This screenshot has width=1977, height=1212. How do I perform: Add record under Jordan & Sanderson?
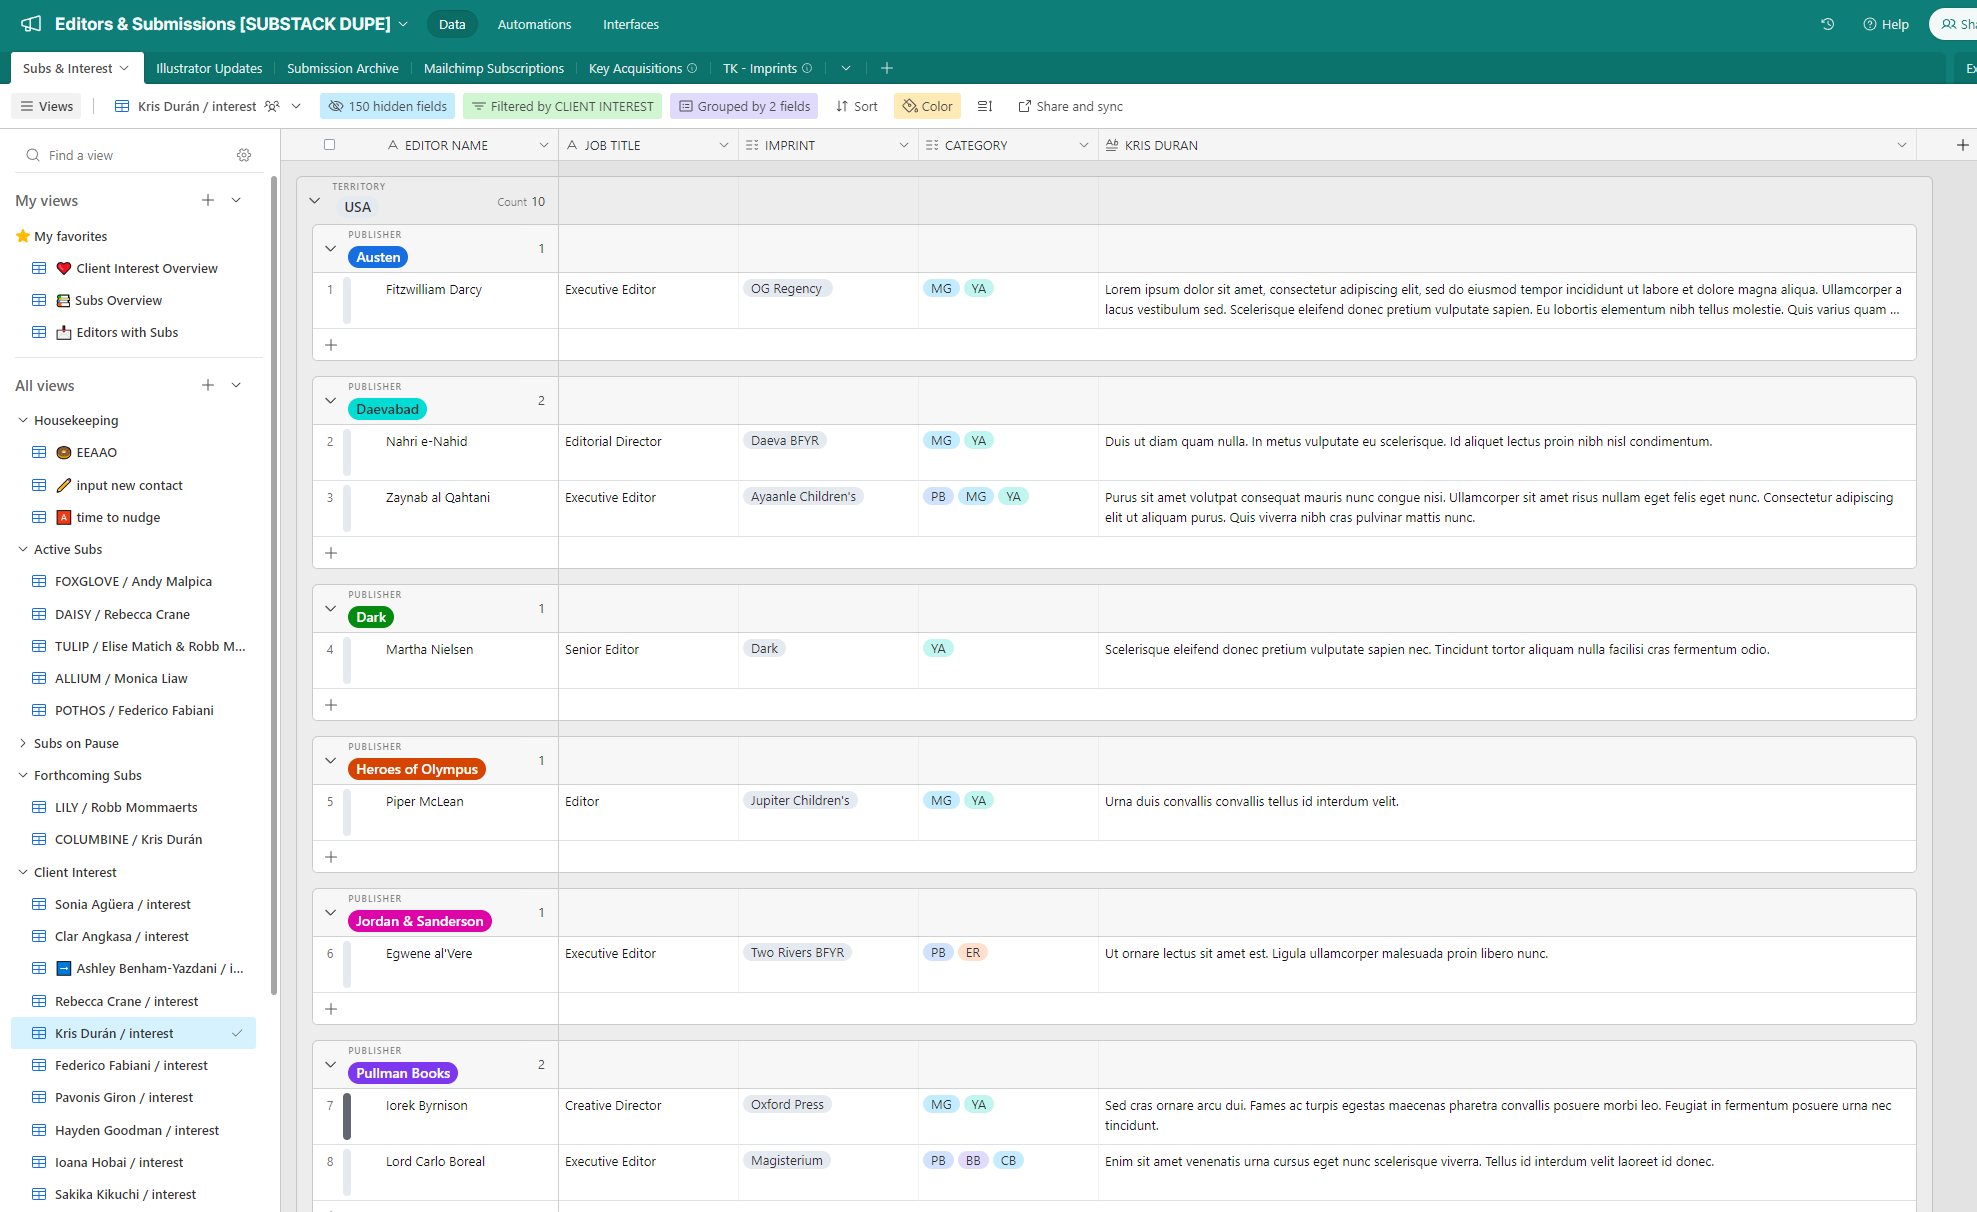[331, 1009]
